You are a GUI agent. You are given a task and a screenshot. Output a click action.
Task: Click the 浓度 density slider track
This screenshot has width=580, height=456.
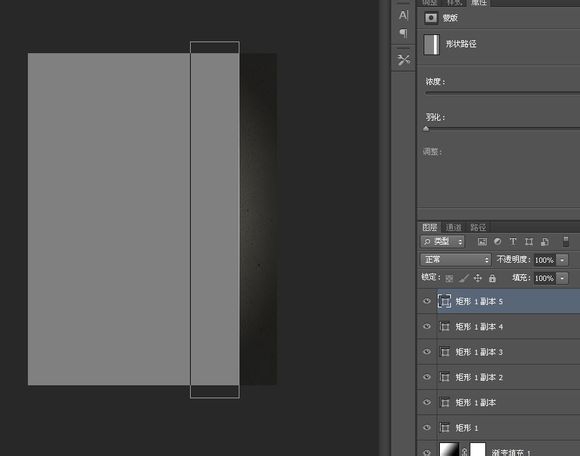[502, 93]
